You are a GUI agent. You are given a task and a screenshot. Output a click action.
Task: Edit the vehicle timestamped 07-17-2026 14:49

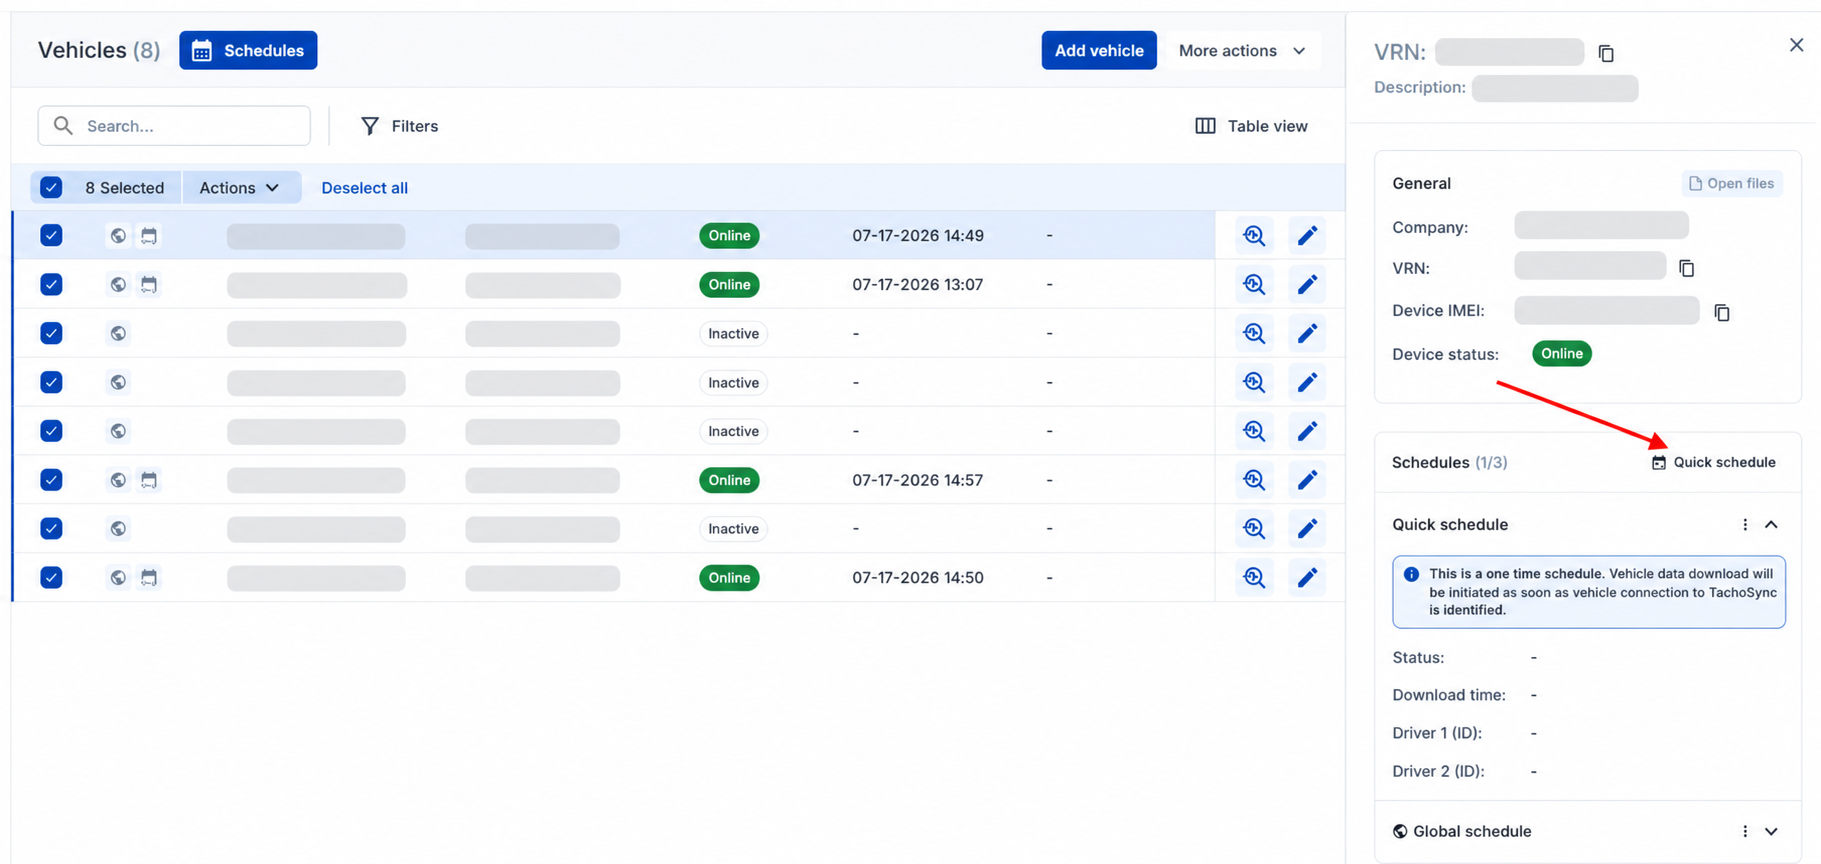1307,236
